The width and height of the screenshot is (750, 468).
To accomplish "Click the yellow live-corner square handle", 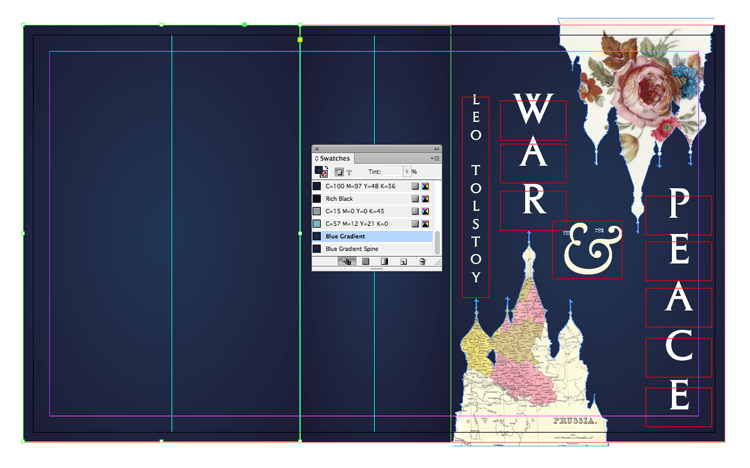I will (x=300, y=40).
